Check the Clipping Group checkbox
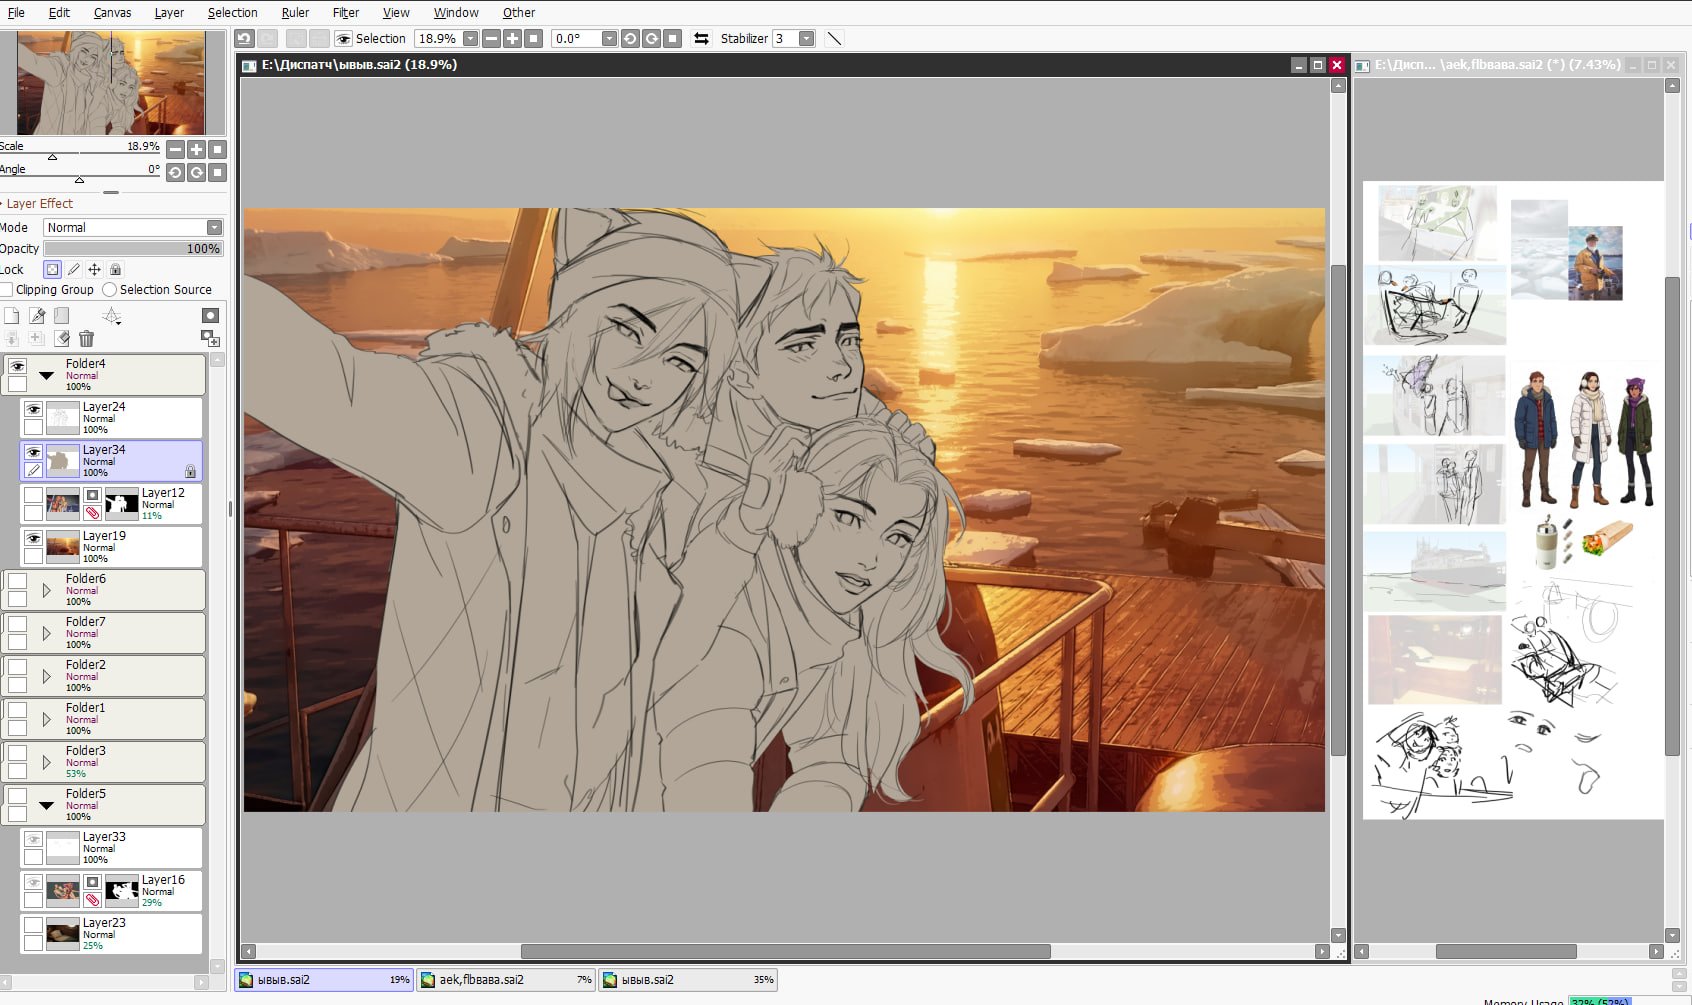 tap(7, 290)
